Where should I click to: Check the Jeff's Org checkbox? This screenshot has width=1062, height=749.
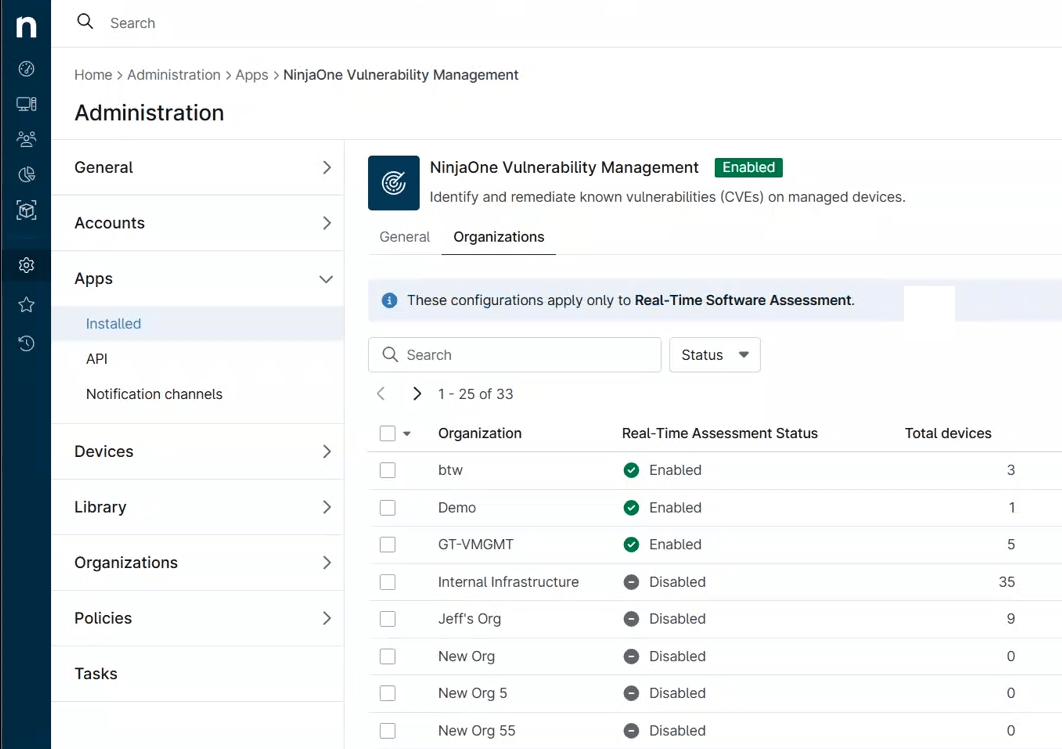coord(387,619)
